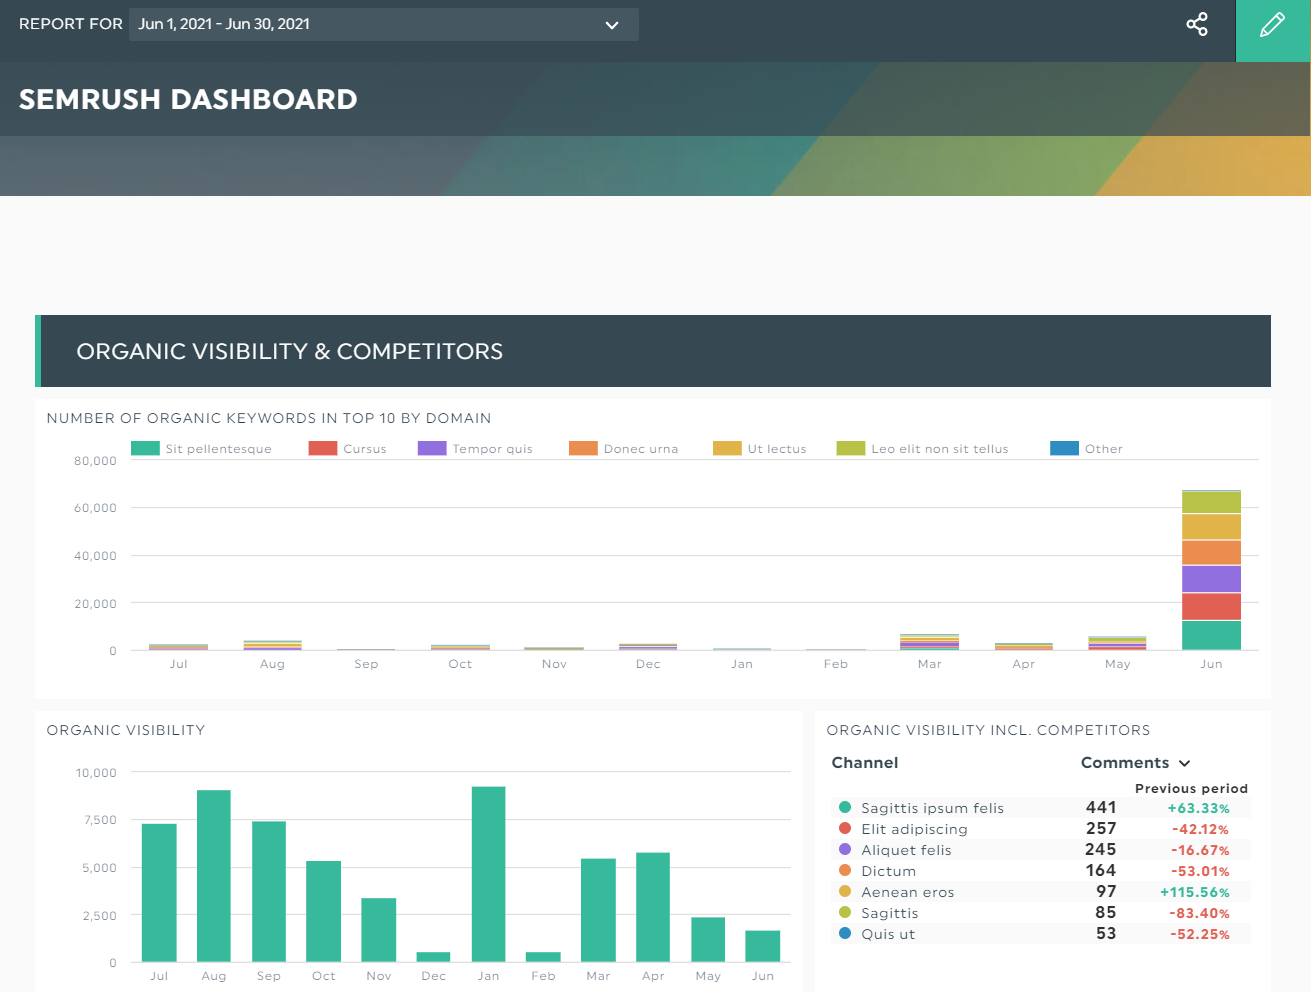The height and width of the screenshot is (992, 1311).
Task: Select the Sagittis ipsum felis row
Action: pyautogui.click(x=932, y=808)
